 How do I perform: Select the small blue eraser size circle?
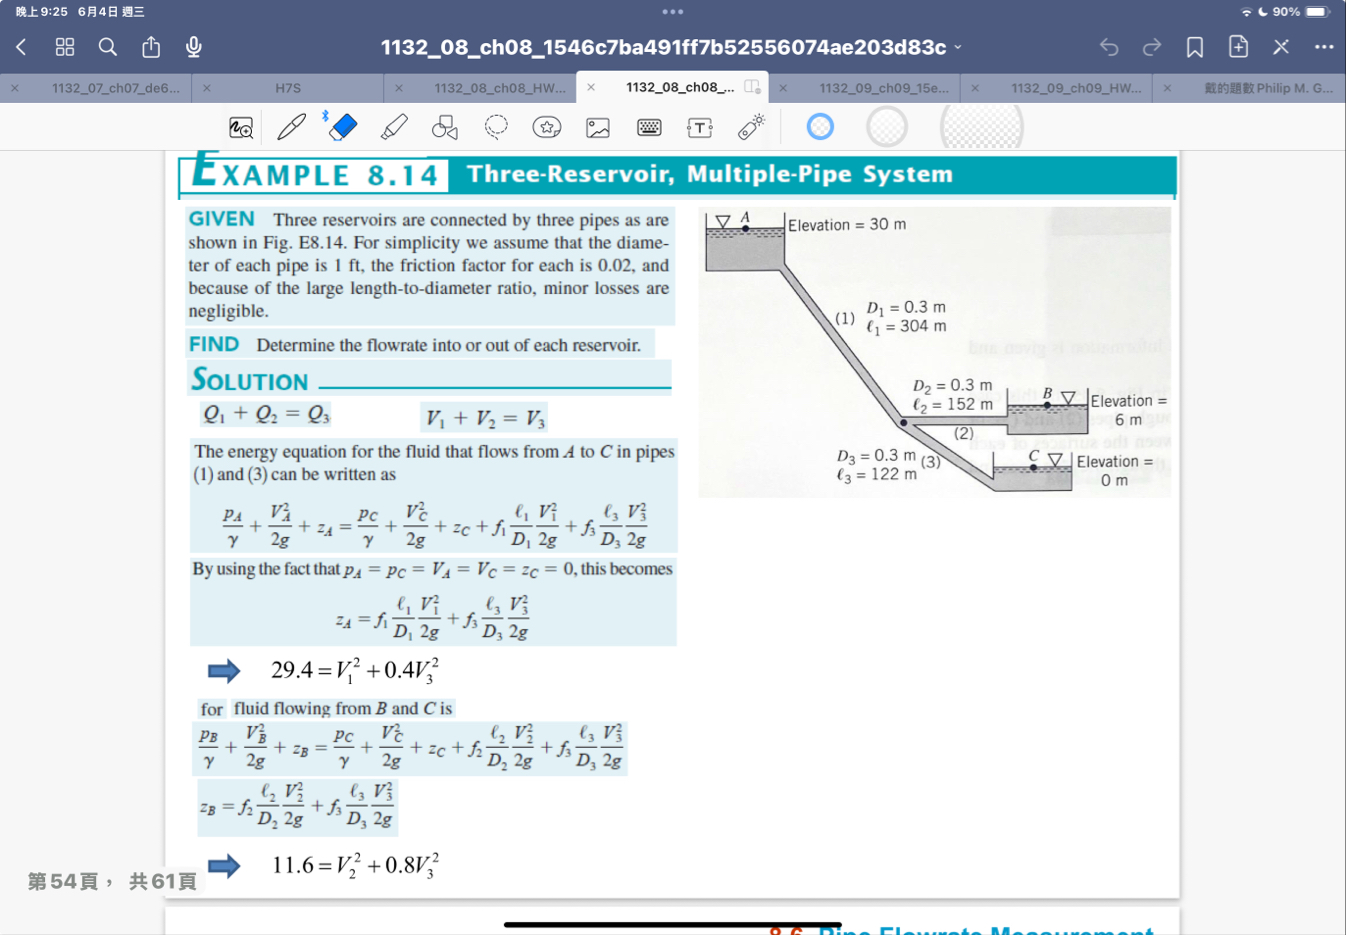(x=820, y=127)
